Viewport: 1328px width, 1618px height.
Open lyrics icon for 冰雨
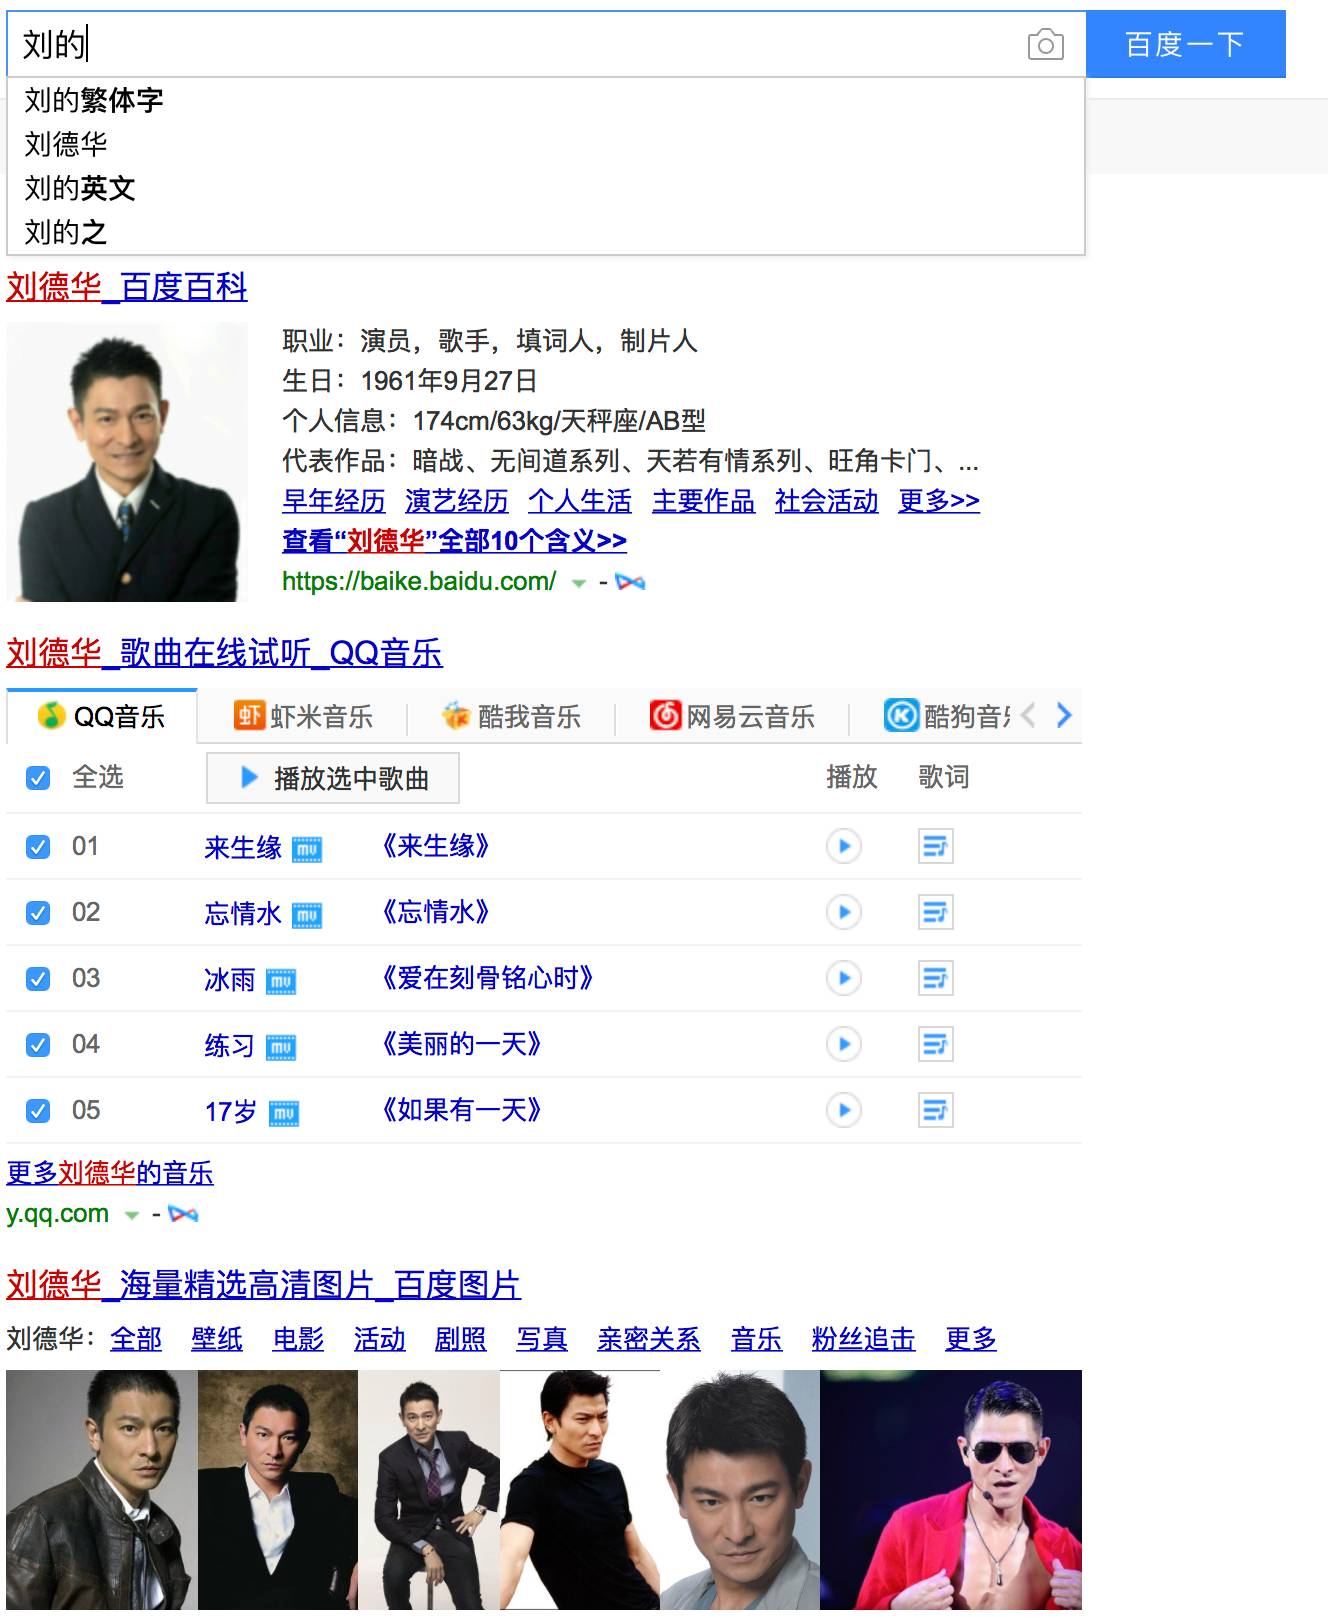(x=935, y=979)
